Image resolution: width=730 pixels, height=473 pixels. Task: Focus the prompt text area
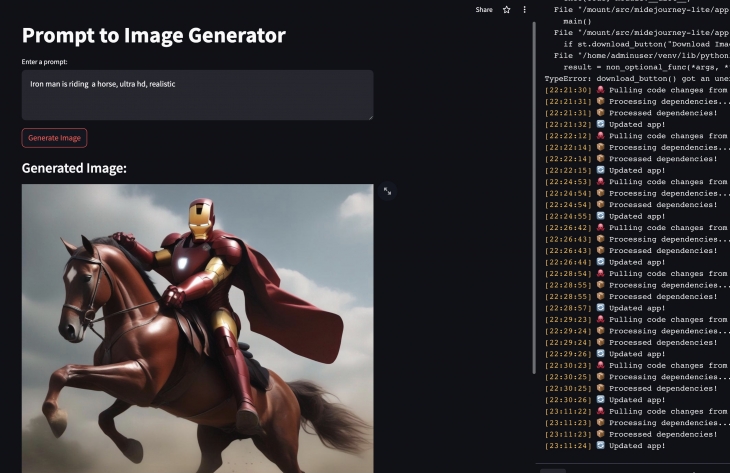[197, 95]
